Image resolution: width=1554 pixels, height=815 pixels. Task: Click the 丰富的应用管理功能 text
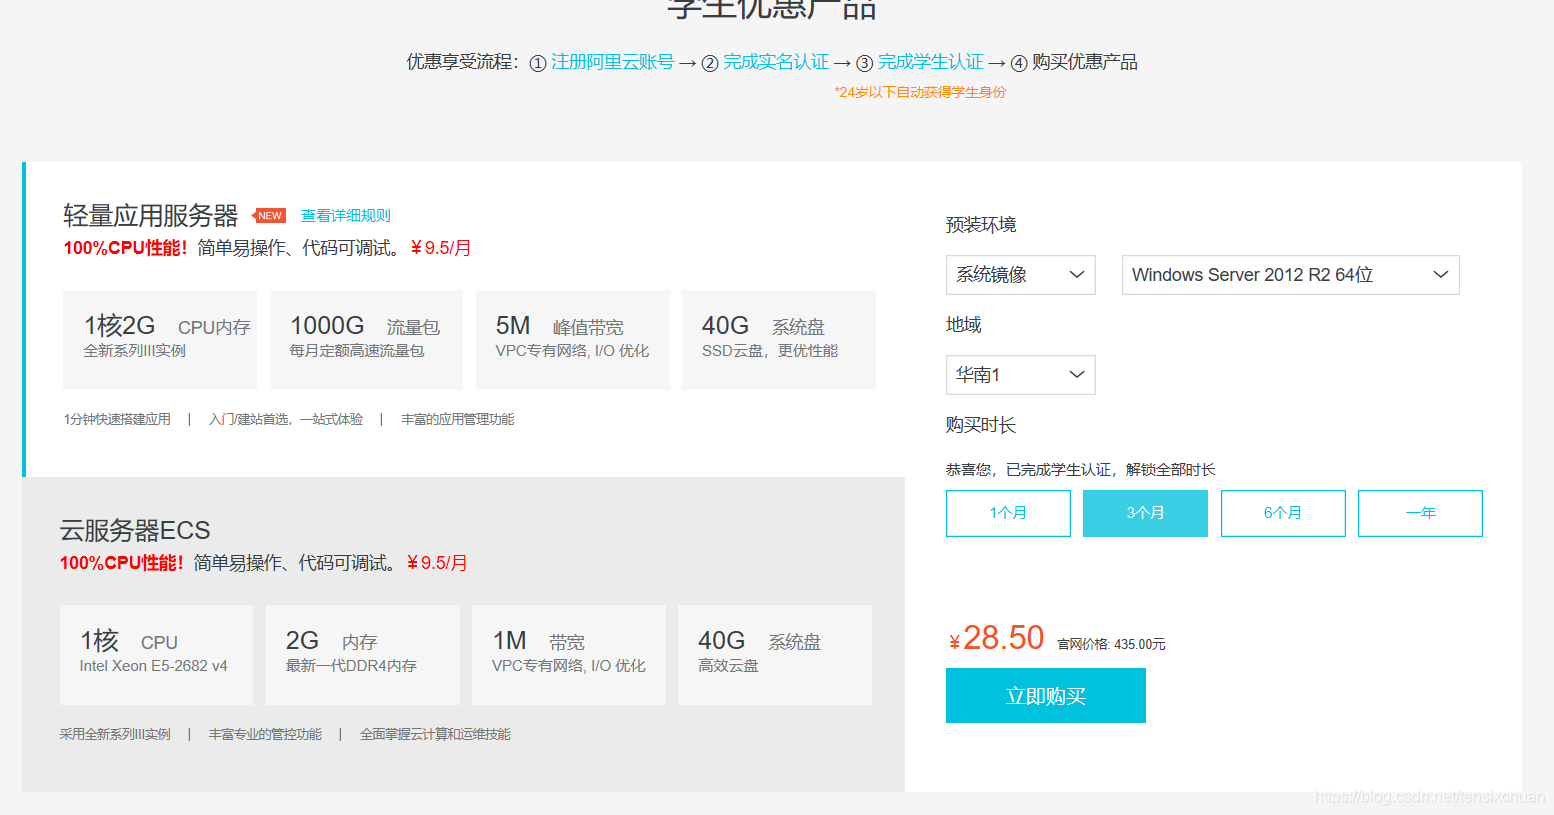click(457, 420)
